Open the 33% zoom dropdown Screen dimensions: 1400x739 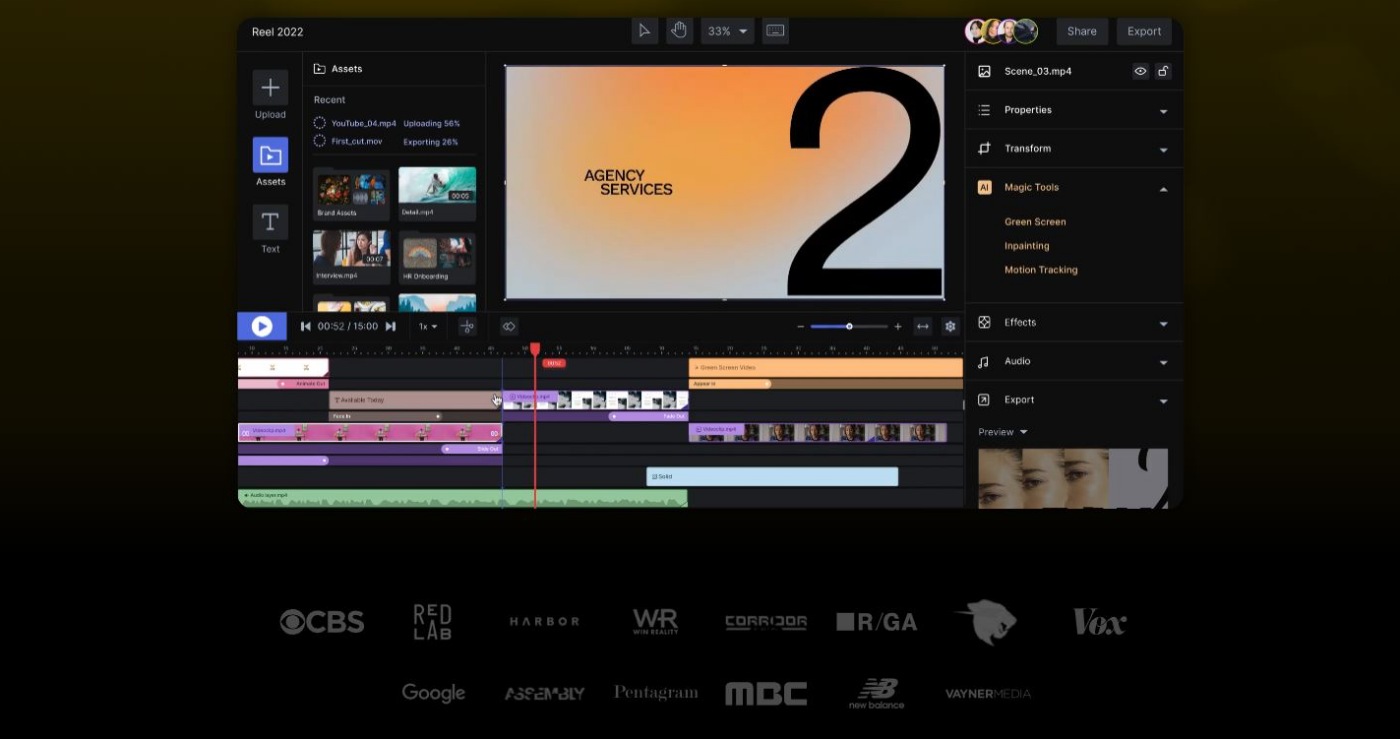727,31
